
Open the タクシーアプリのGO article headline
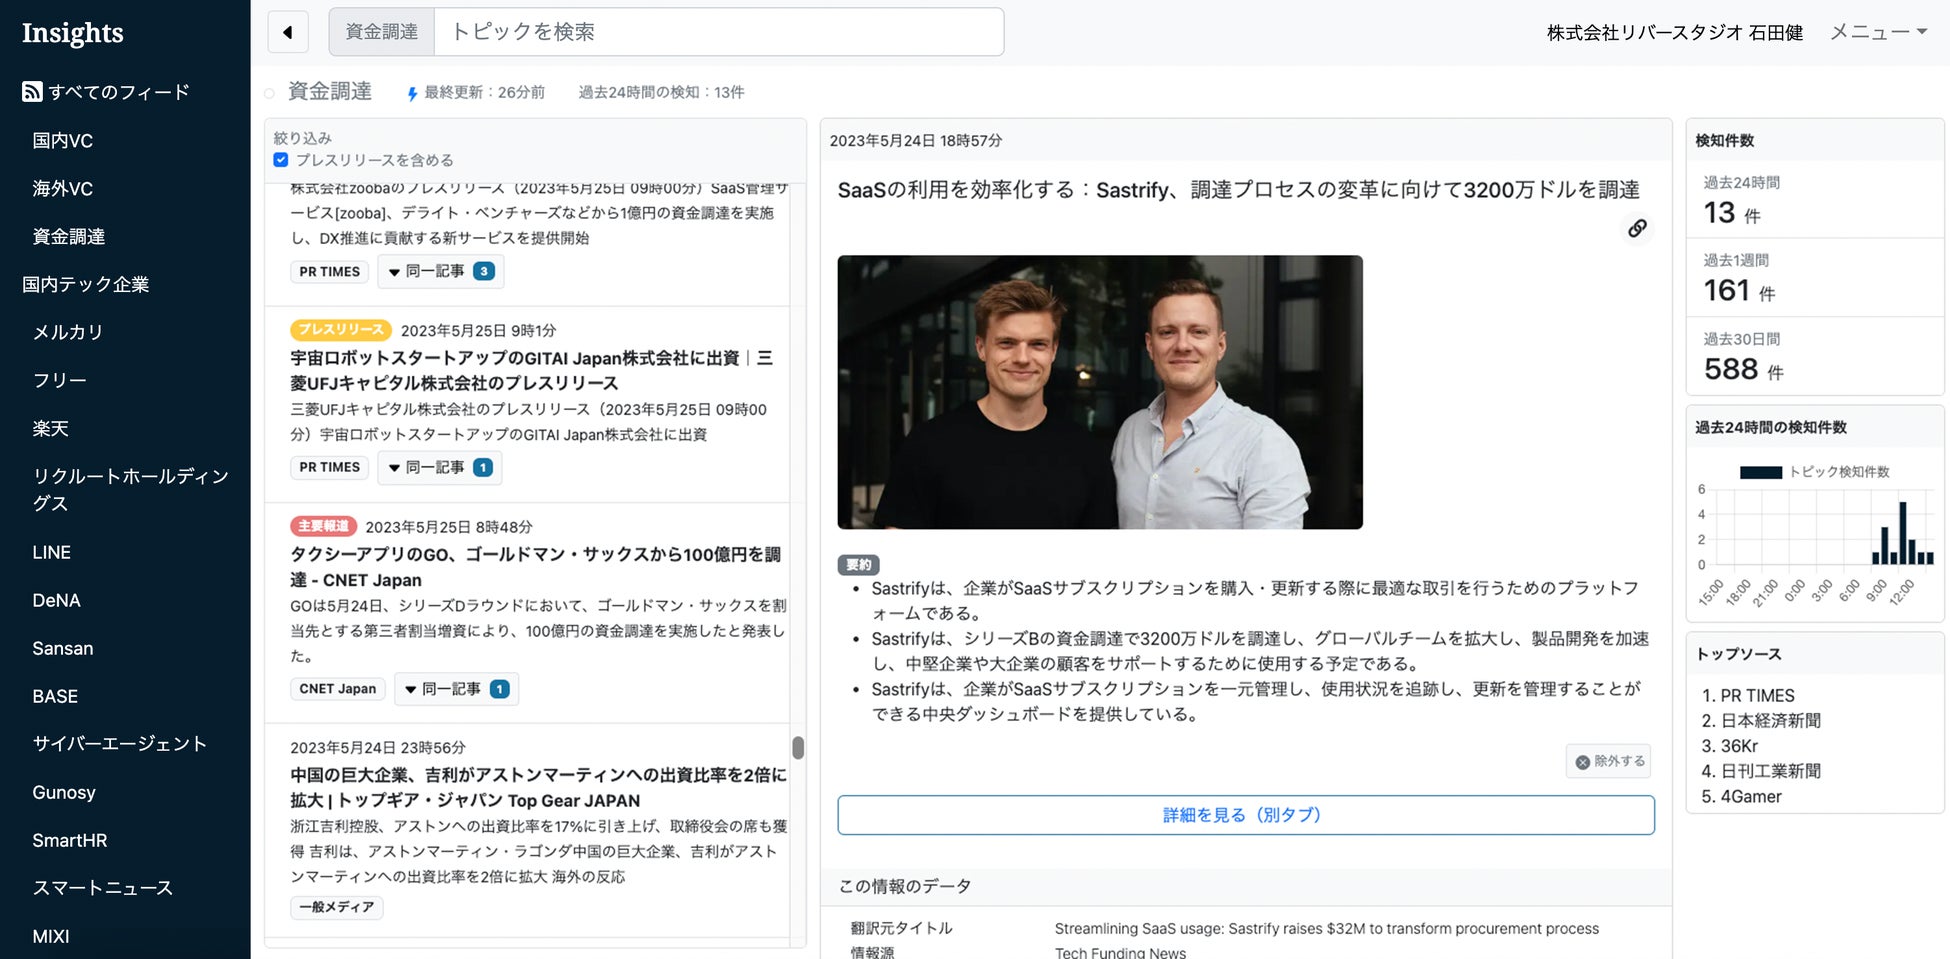coord(535,567)
